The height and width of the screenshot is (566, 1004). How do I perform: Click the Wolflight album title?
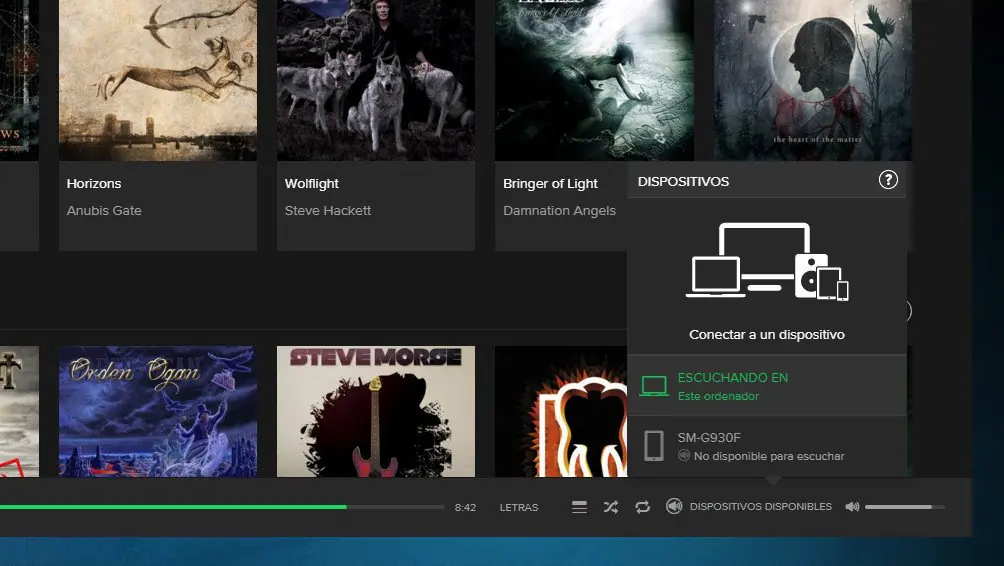pyautogui.click(x=312, y=184)
